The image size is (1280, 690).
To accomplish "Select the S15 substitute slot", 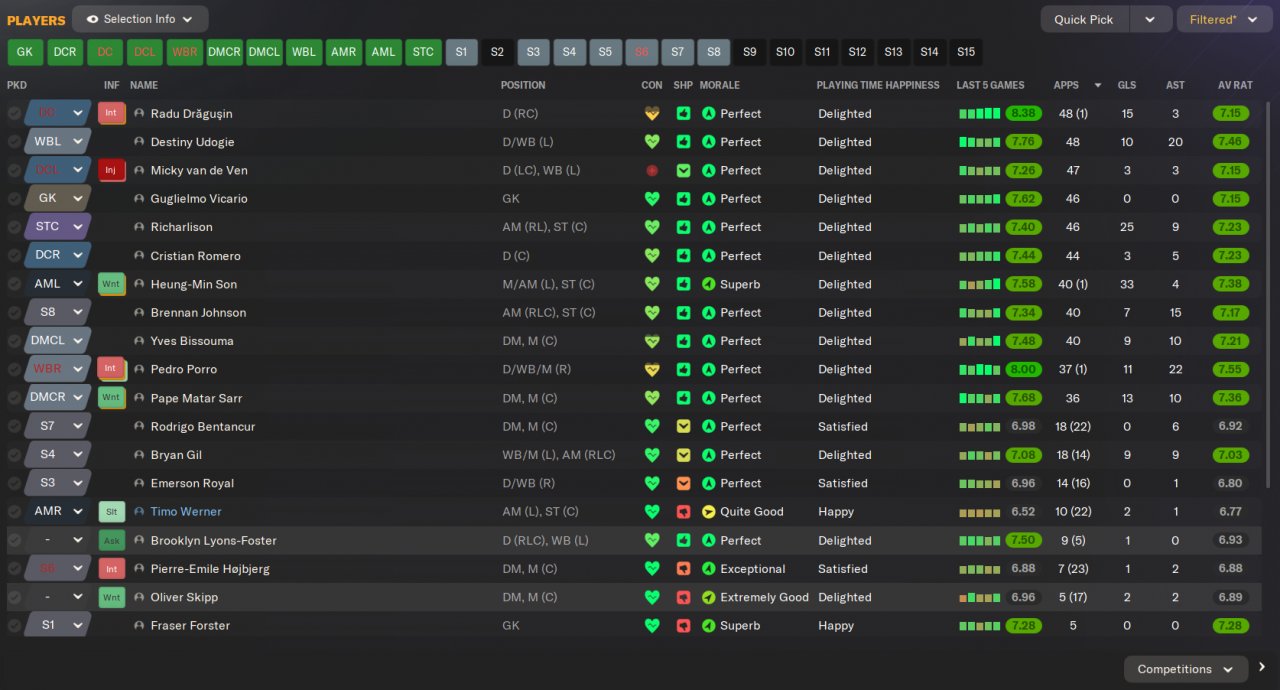I will [966, 52].
